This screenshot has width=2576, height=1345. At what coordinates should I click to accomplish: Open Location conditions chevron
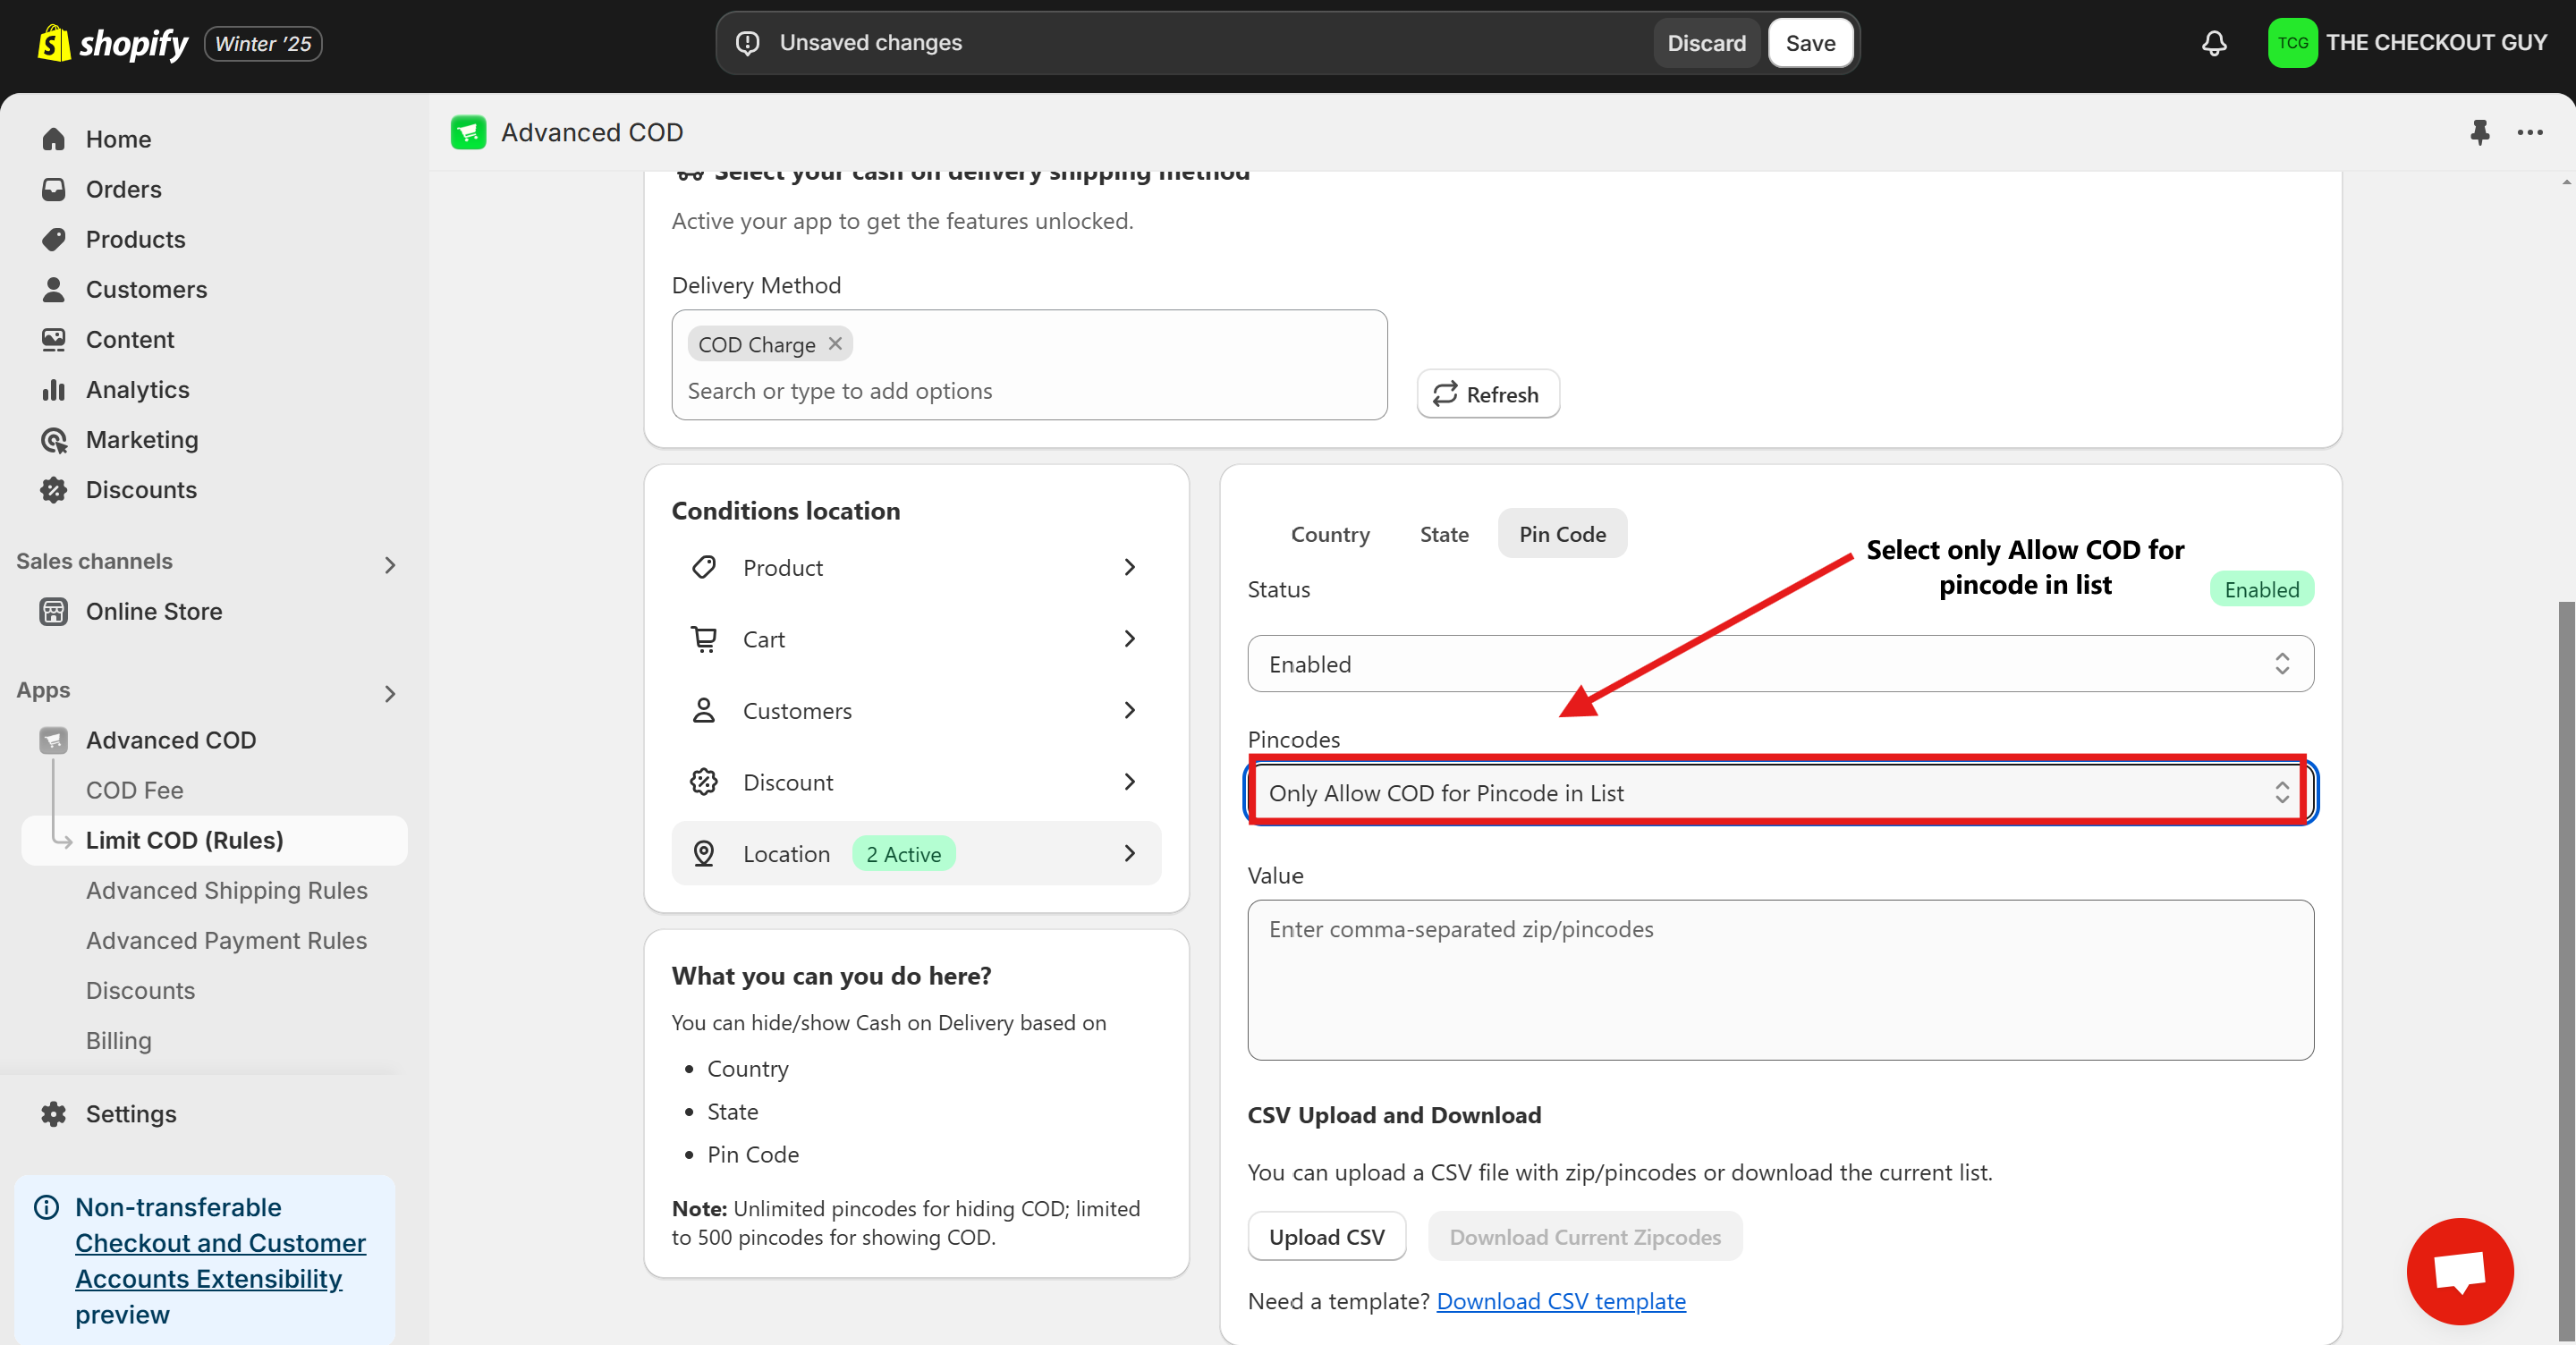[1130, 853]
